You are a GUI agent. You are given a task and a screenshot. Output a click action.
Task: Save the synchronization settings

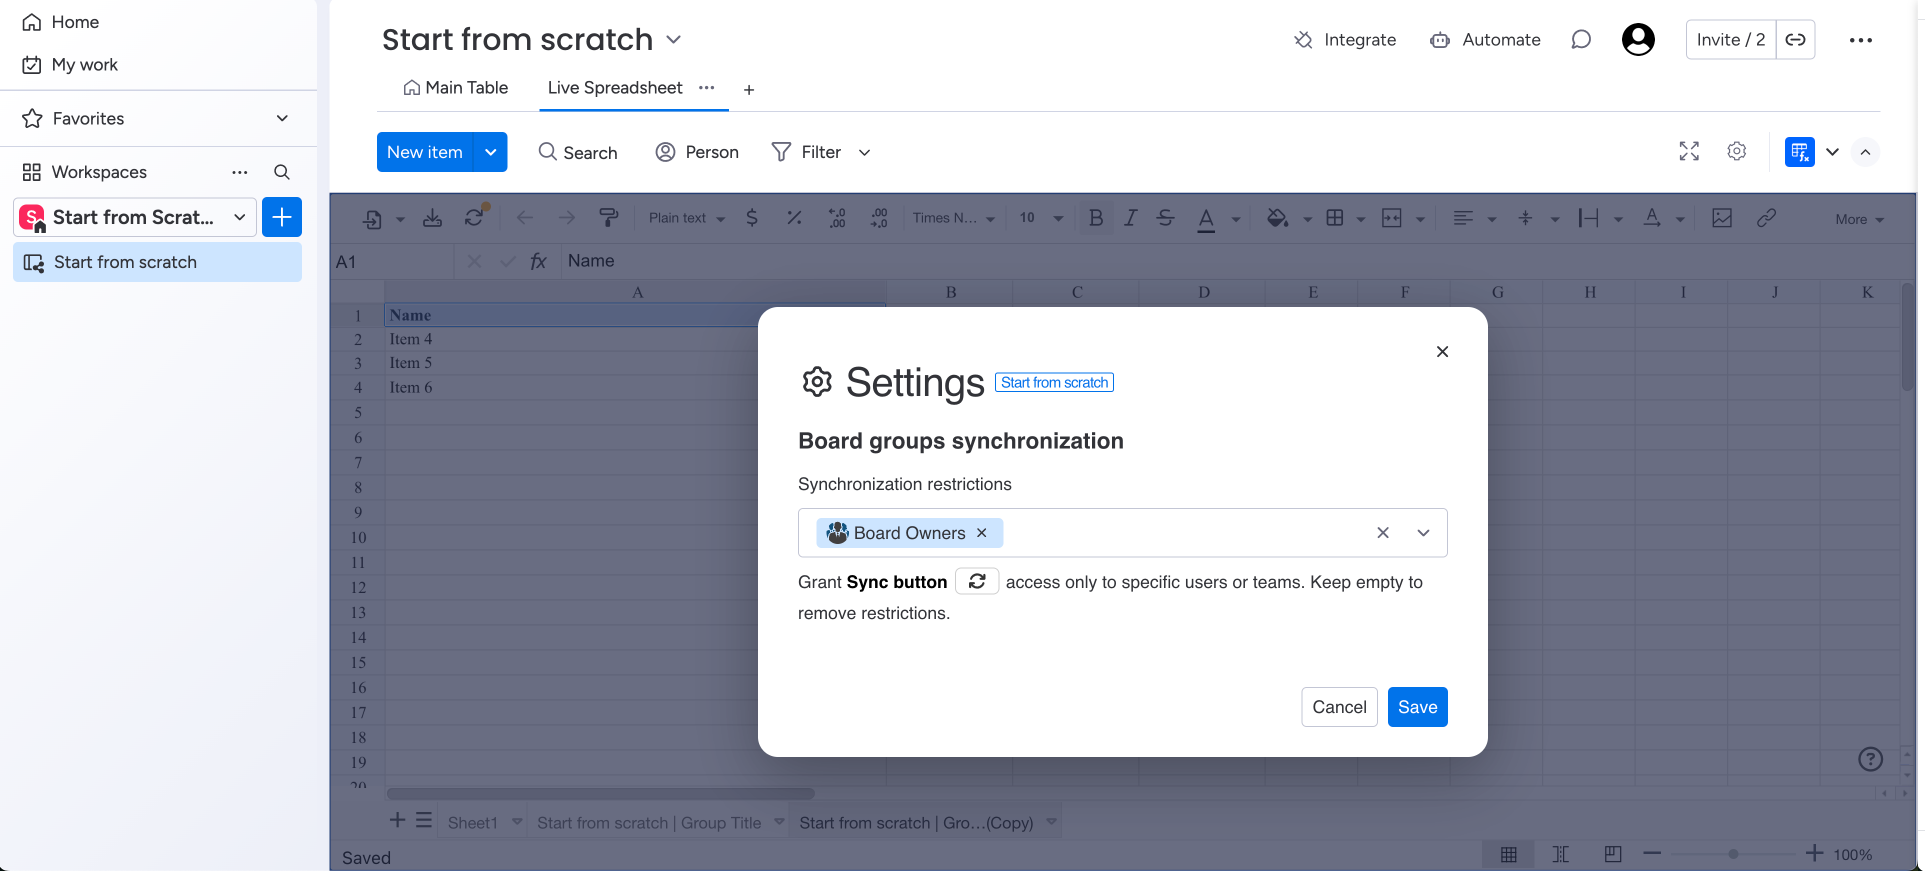(1417, 707)
